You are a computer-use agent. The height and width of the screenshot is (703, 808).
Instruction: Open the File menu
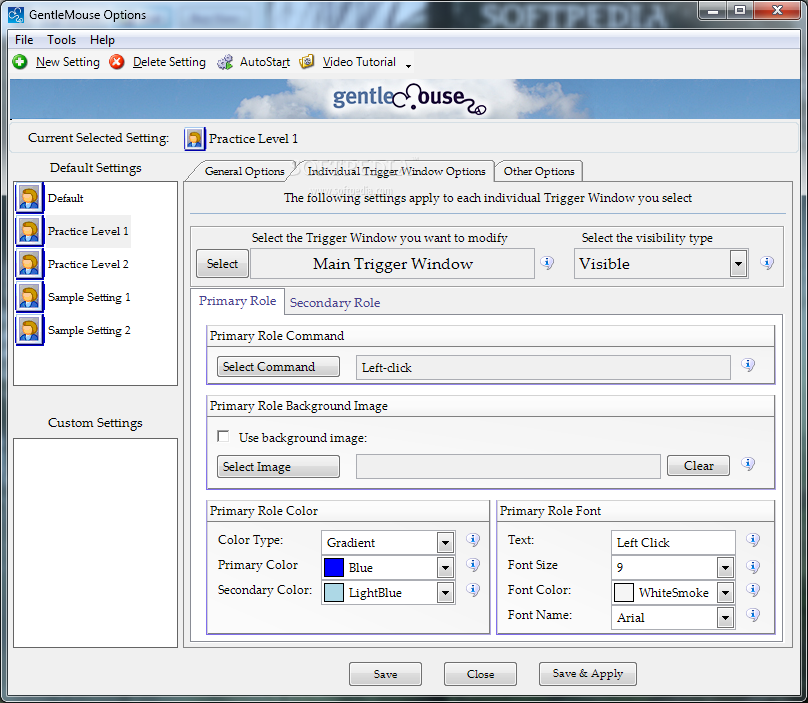(24, 40)
